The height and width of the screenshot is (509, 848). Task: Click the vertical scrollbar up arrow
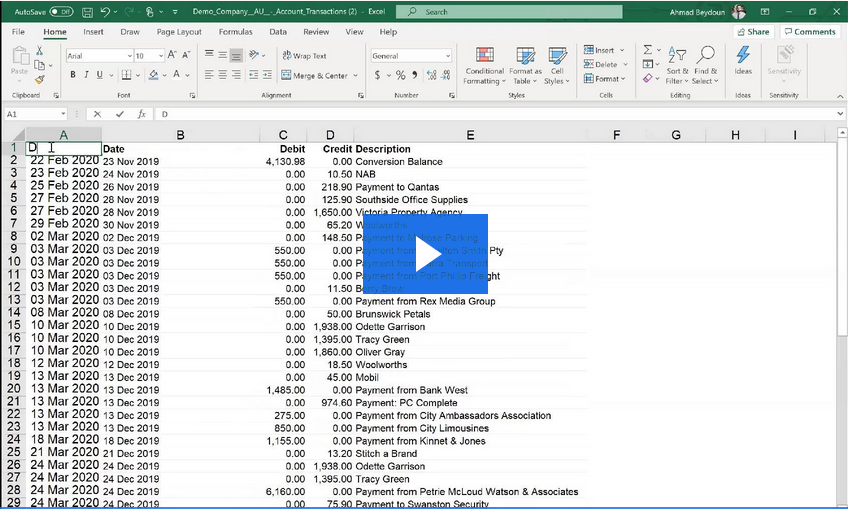pyautogui.click(x=842, y=133)
